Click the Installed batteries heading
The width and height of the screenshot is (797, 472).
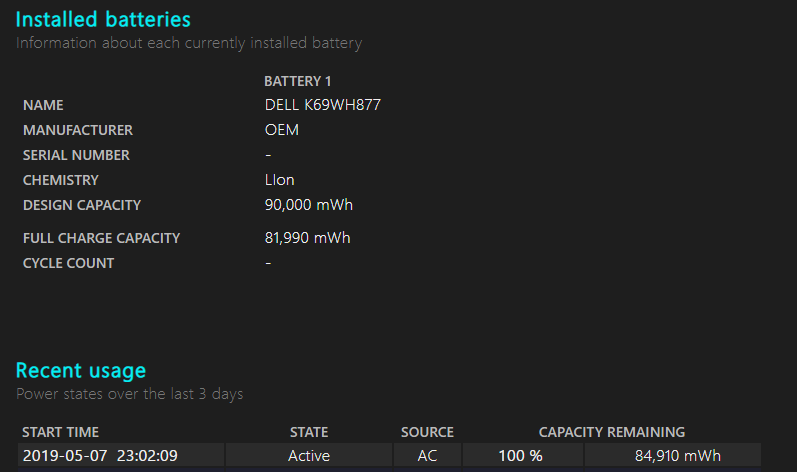click(x=103, y=20)
